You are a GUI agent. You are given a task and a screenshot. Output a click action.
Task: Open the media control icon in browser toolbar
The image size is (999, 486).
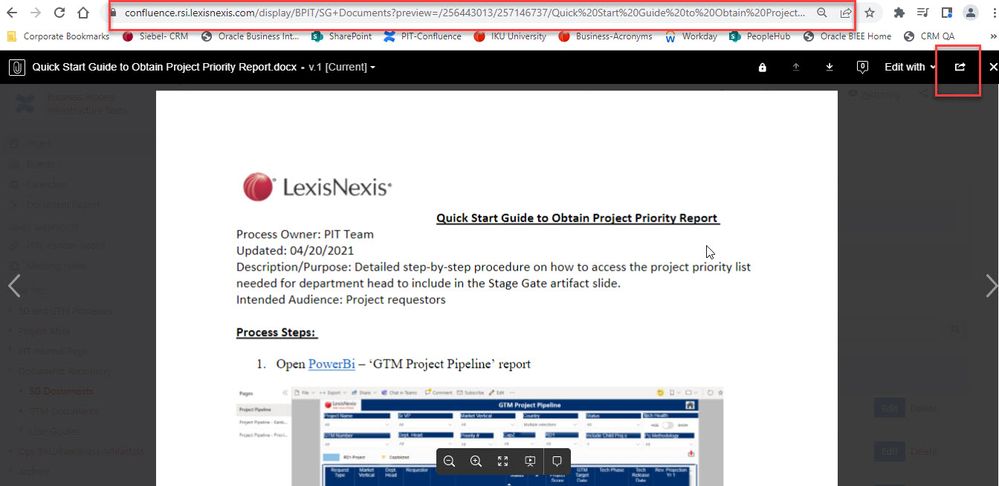pos(923,13)
